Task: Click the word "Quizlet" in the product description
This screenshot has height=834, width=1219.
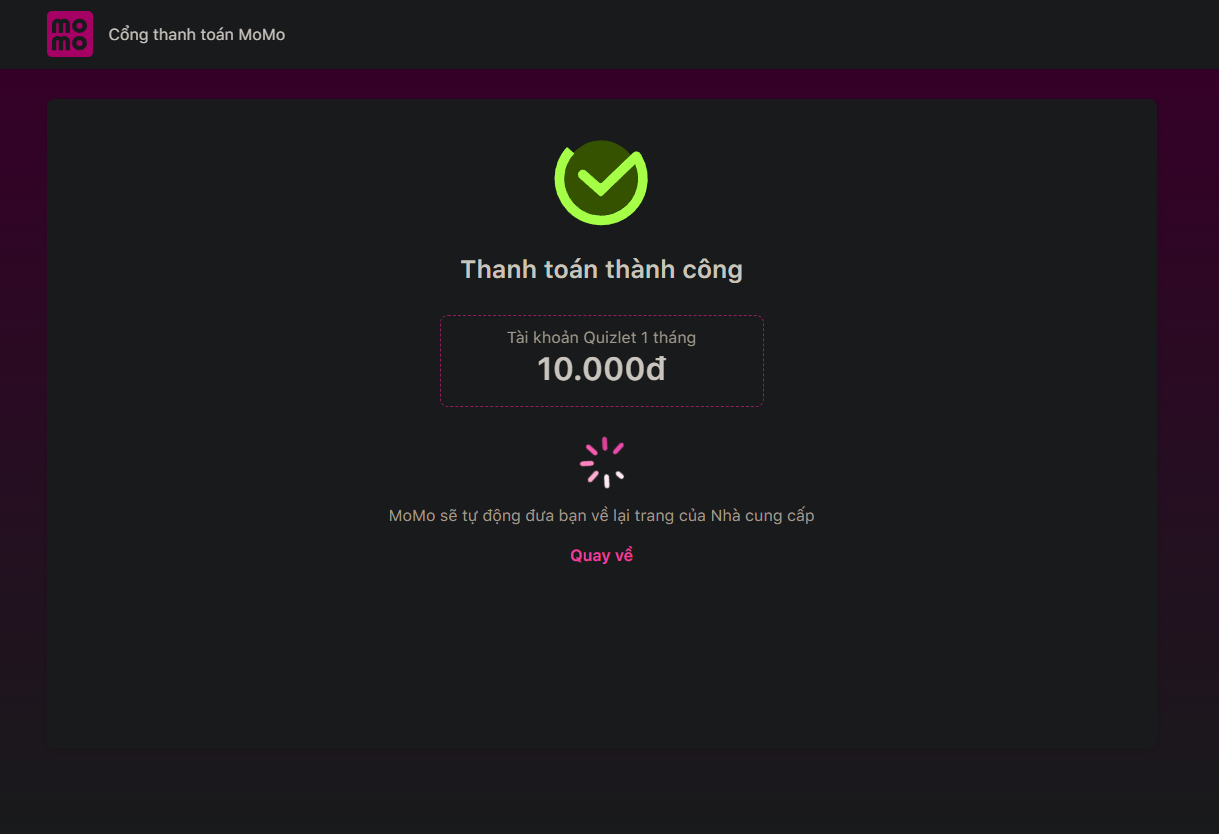Action: (x=609, y=338)
